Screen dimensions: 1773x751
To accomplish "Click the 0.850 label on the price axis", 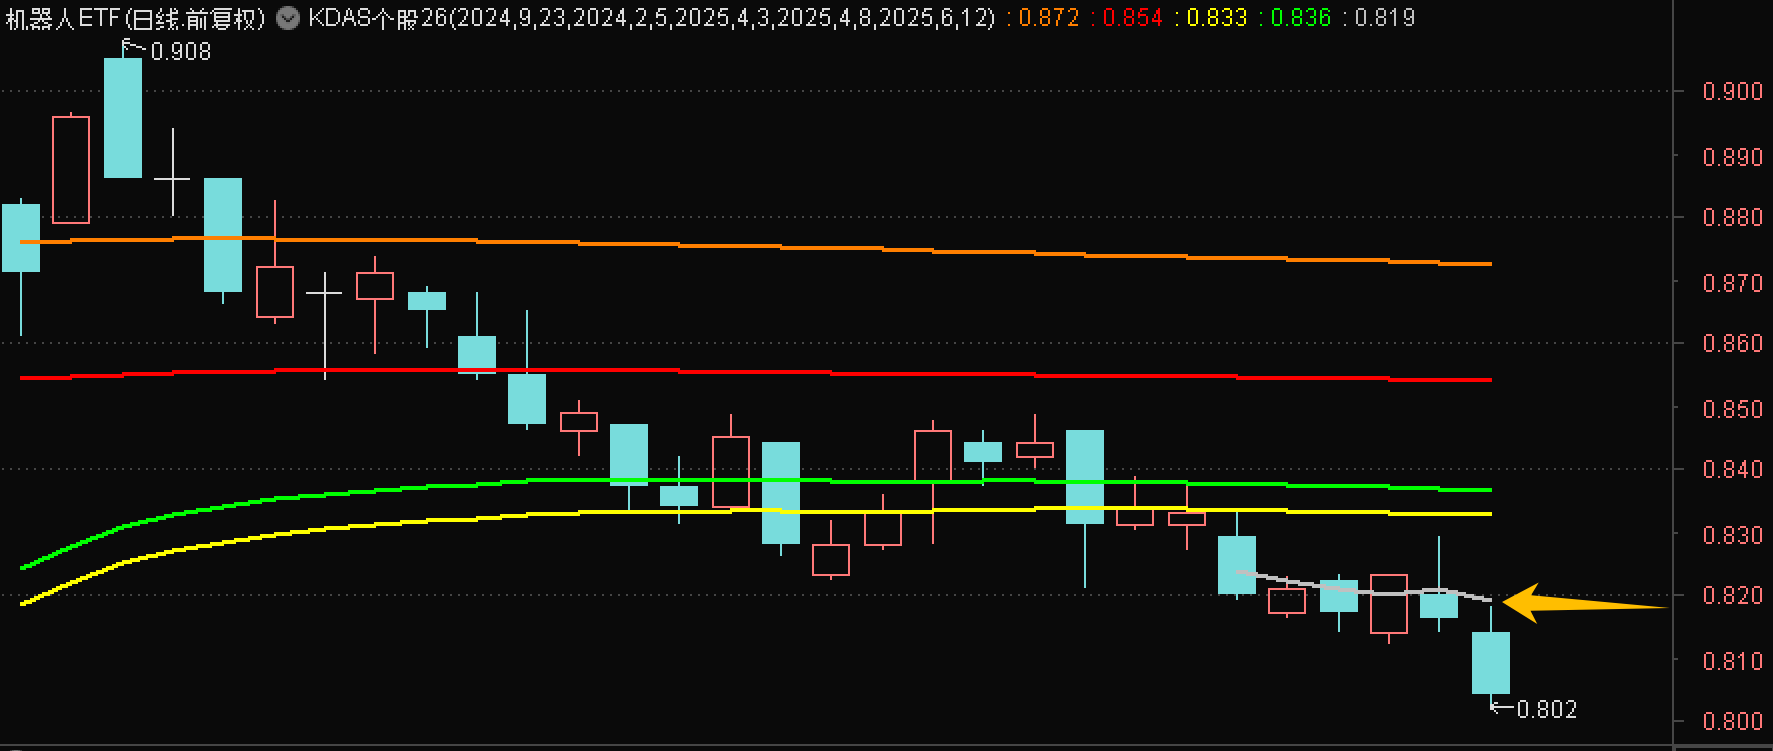I will [1733, 409].
